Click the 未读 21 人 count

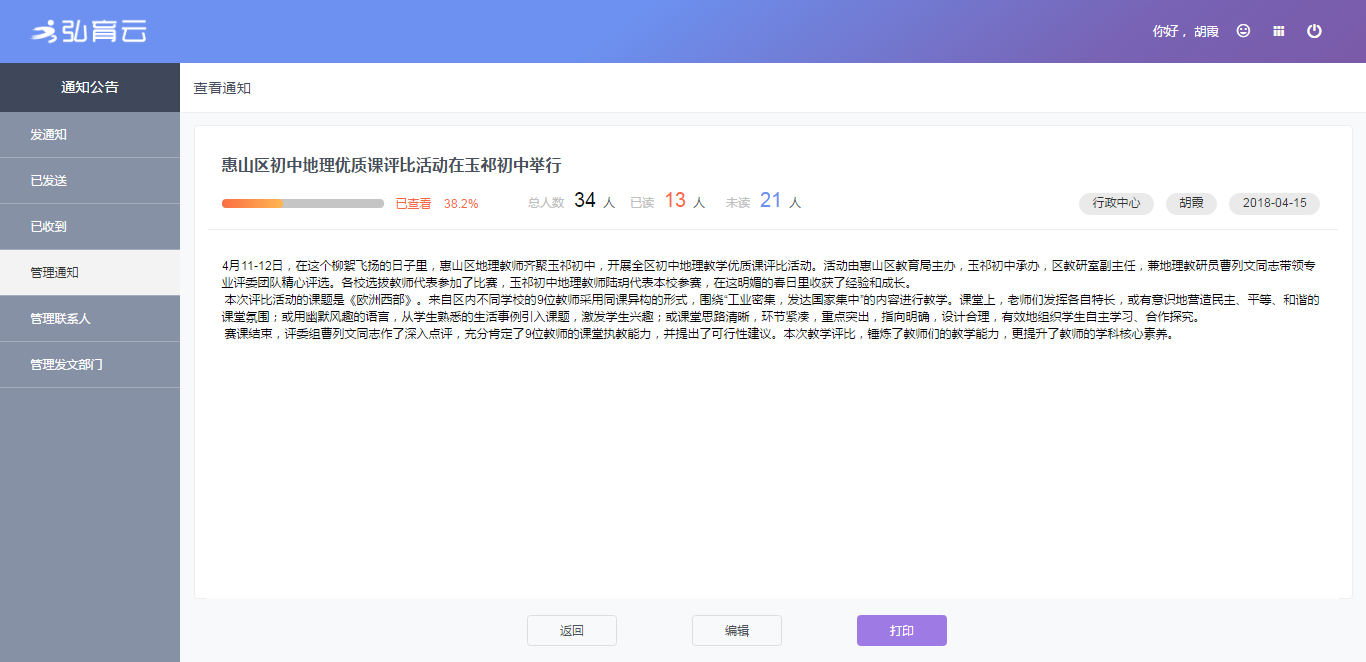pyautogui.click(x=764, y=202)
